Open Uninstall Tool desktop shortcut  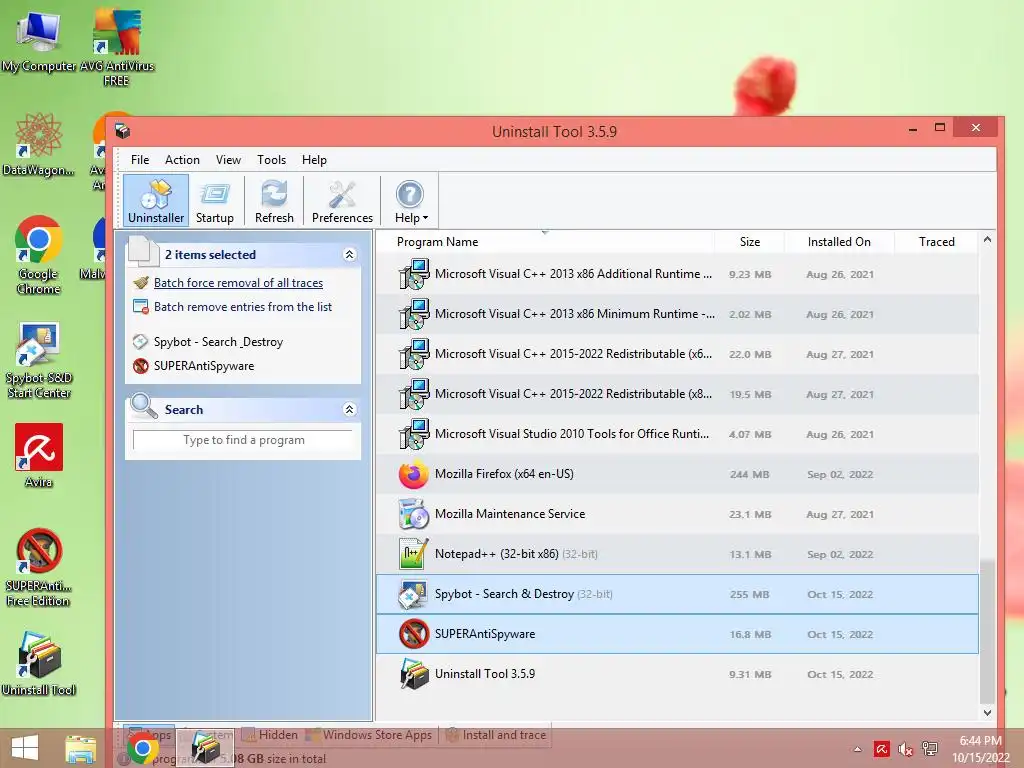coord(39,664)
